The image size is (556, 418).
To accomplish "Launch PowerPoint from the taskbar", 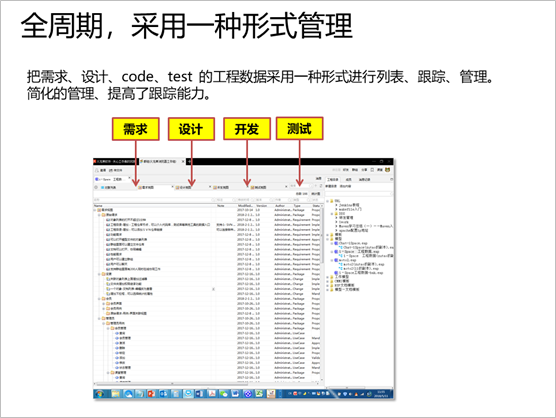I will [x=151, y=394].
